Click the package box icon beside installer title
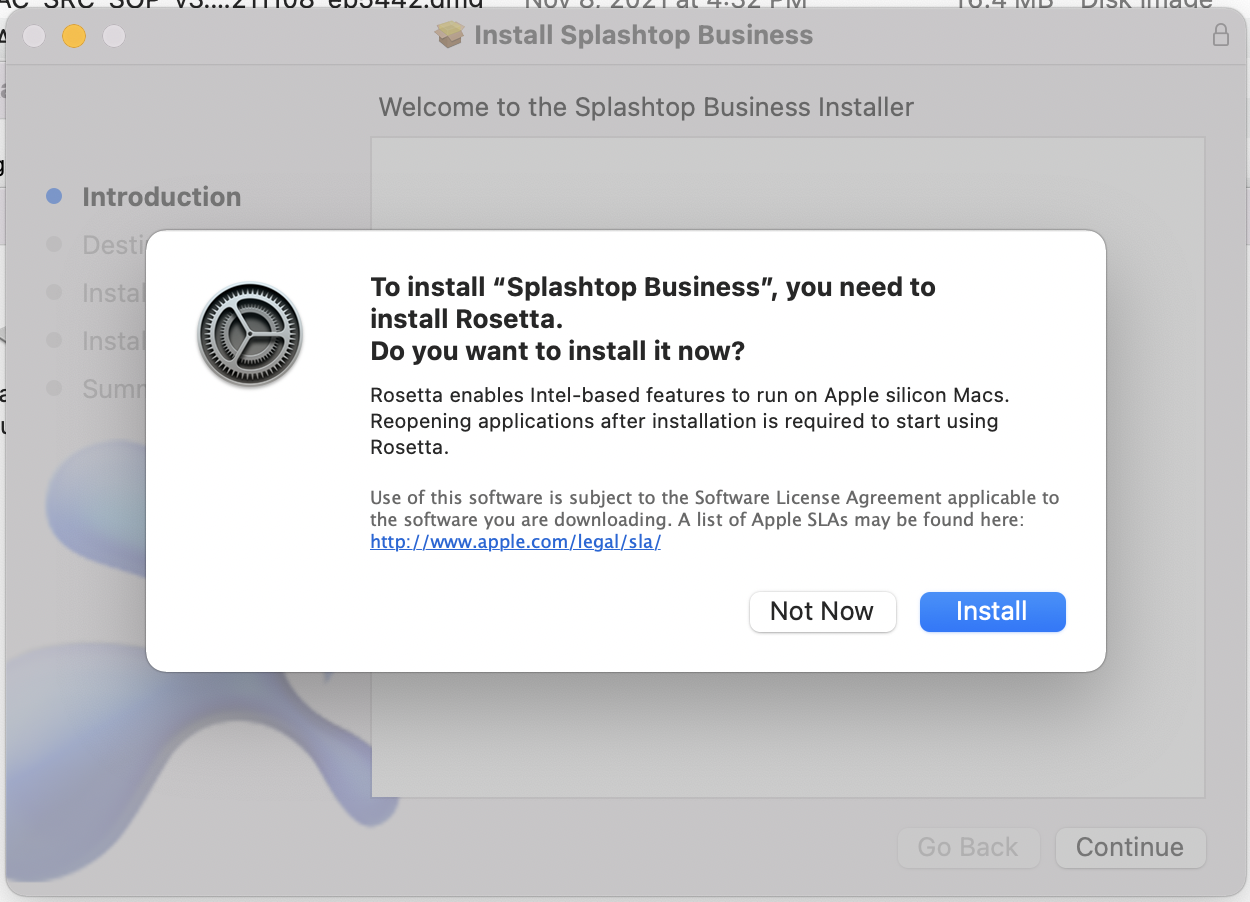The image size is (1250, 902). click(451, 36)
